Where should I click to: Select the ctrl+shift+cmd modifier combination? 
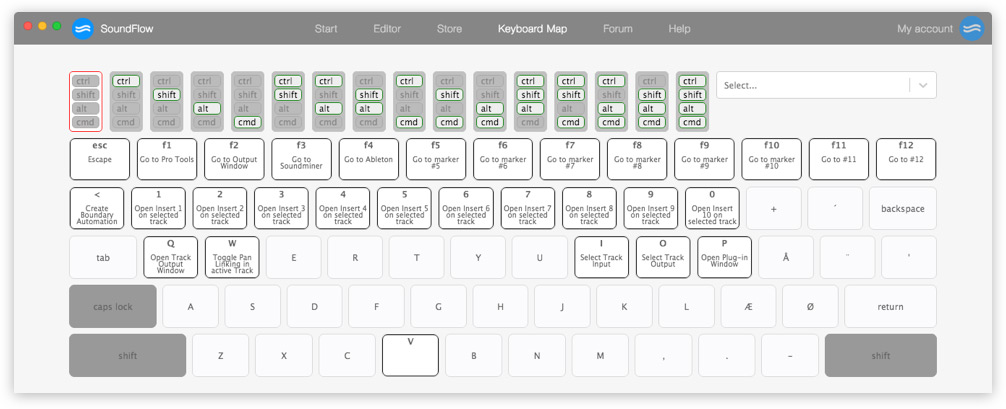tap(570, 101)
